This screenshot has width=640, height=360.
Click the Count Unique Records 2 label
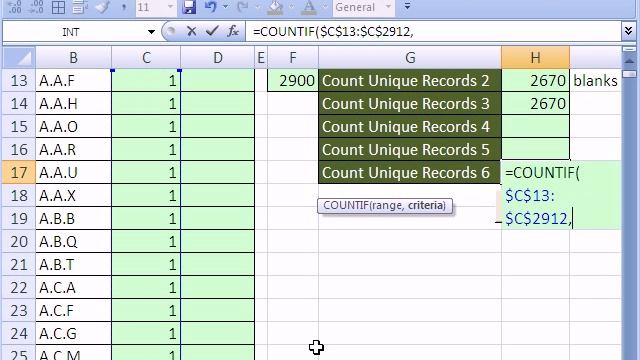[x=410, y=80]
